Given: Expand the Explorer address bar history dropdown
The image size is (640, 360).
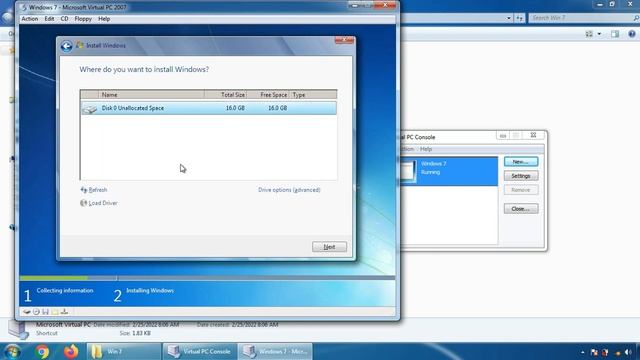Looking at the screenshot, I should pos(509,18).
